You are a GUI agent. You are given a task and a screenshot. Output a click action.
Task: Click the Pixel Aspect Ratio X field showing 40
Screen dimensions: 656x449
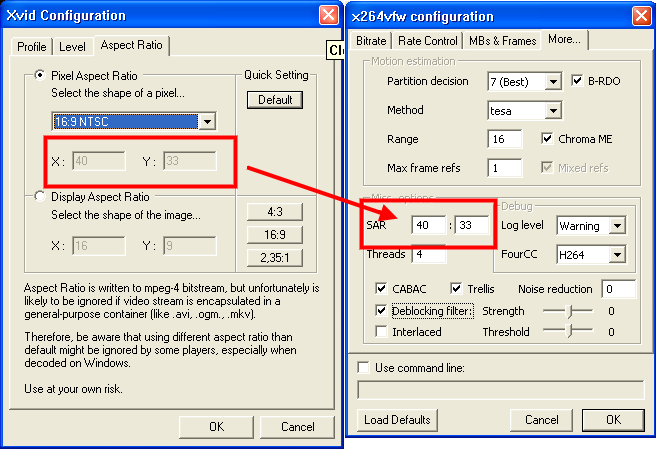(99, 161)
